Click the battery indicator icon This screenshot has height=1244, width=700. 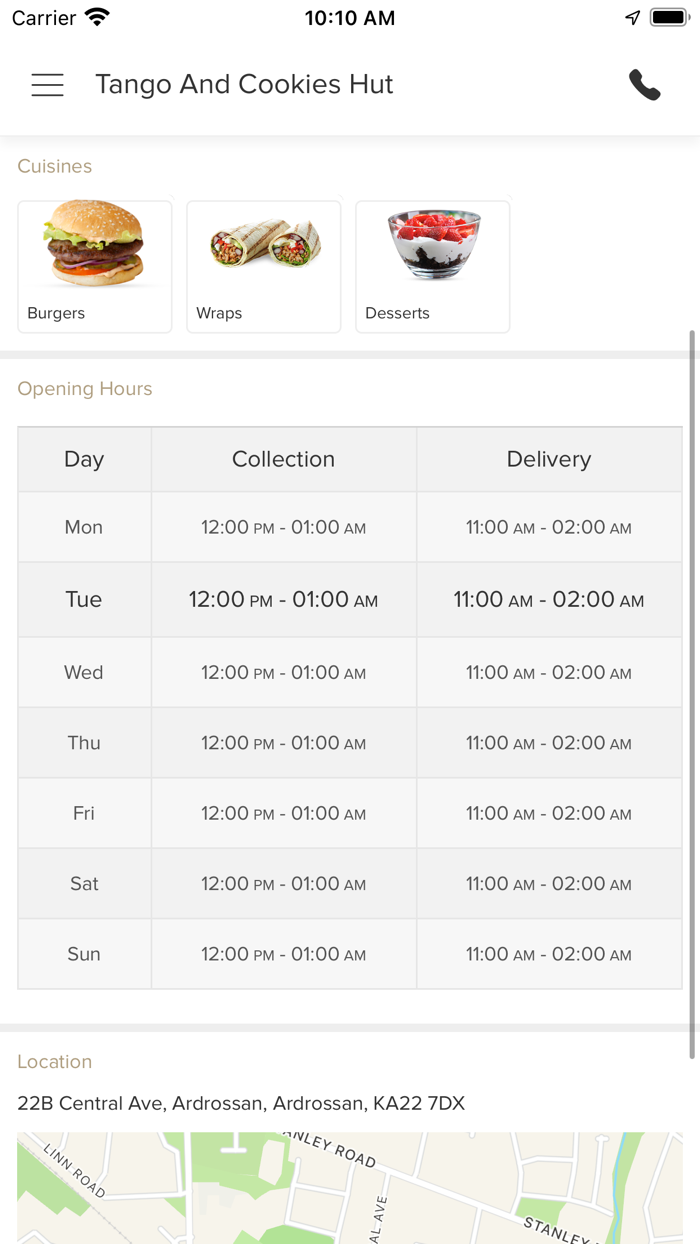click(668, 18)
